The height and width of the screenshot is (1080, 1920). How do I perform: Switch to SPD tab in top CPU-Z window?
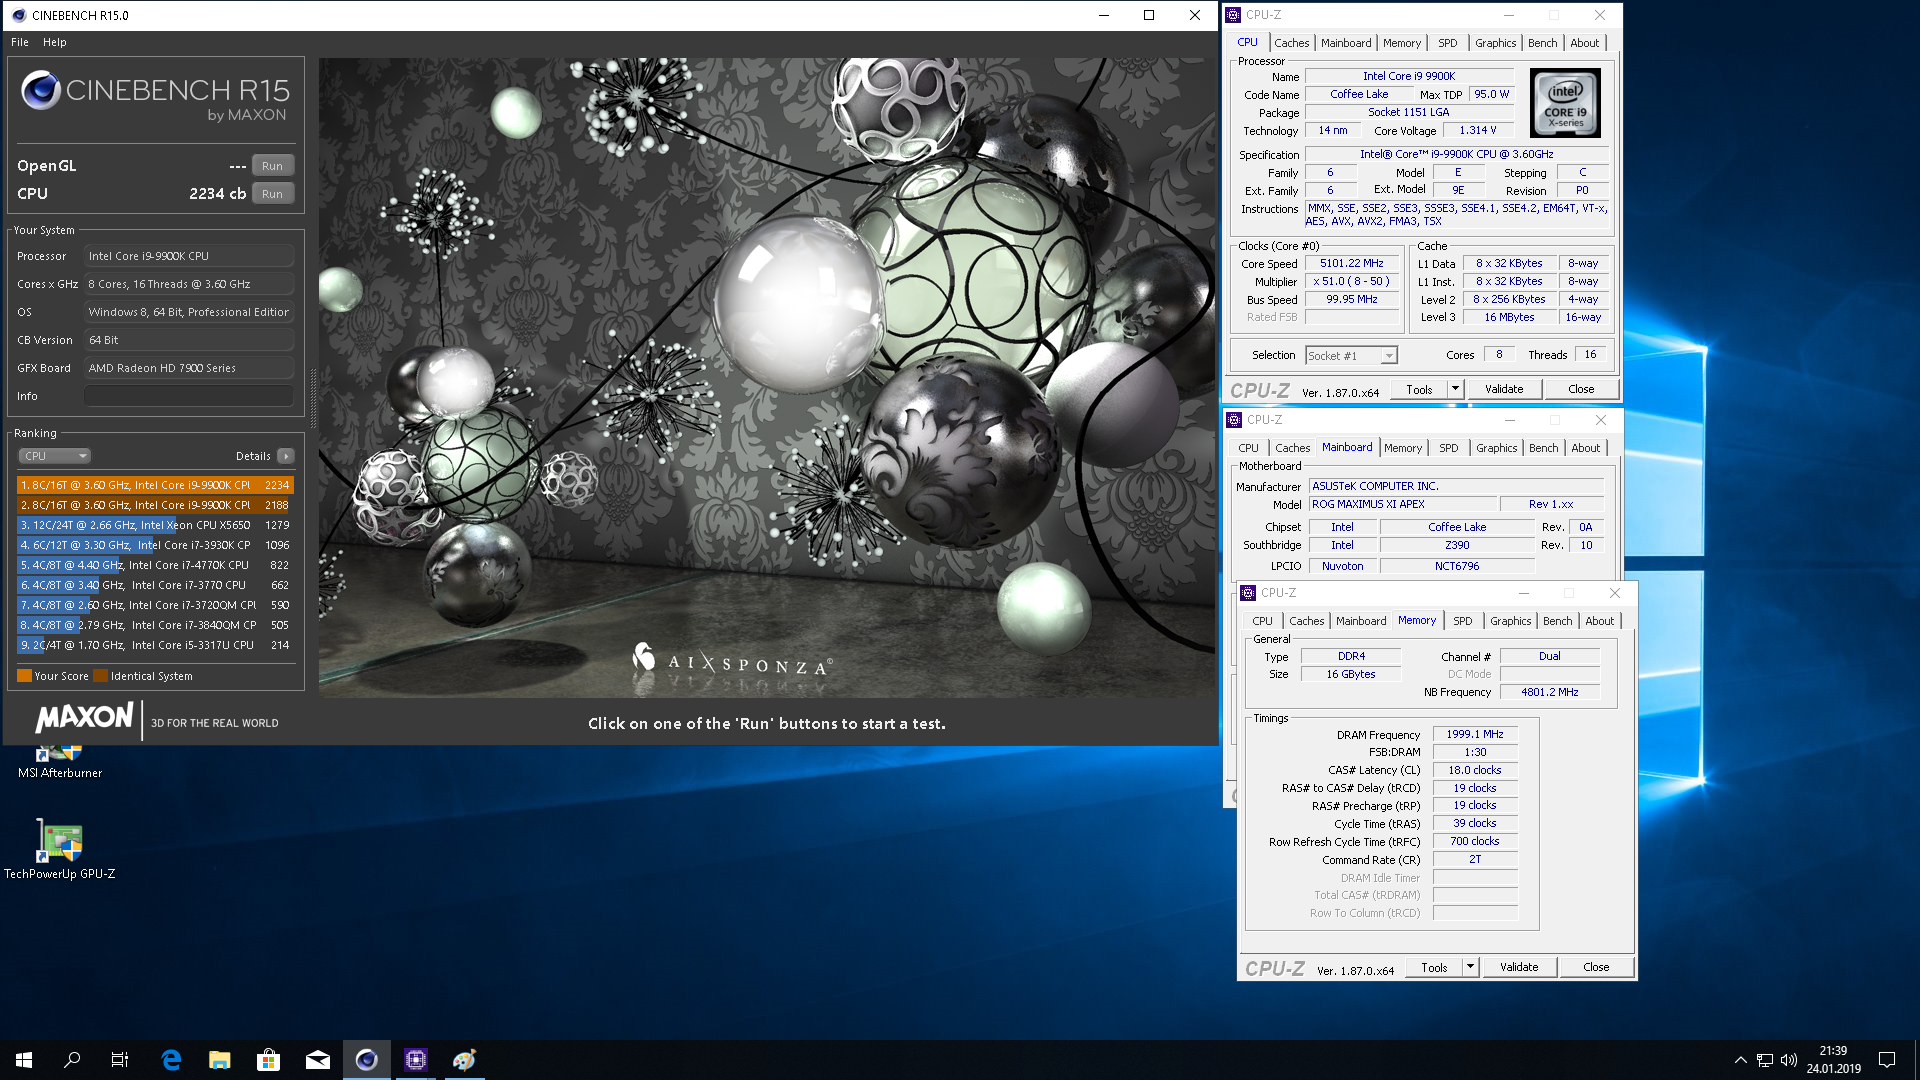pos(1448,43)
